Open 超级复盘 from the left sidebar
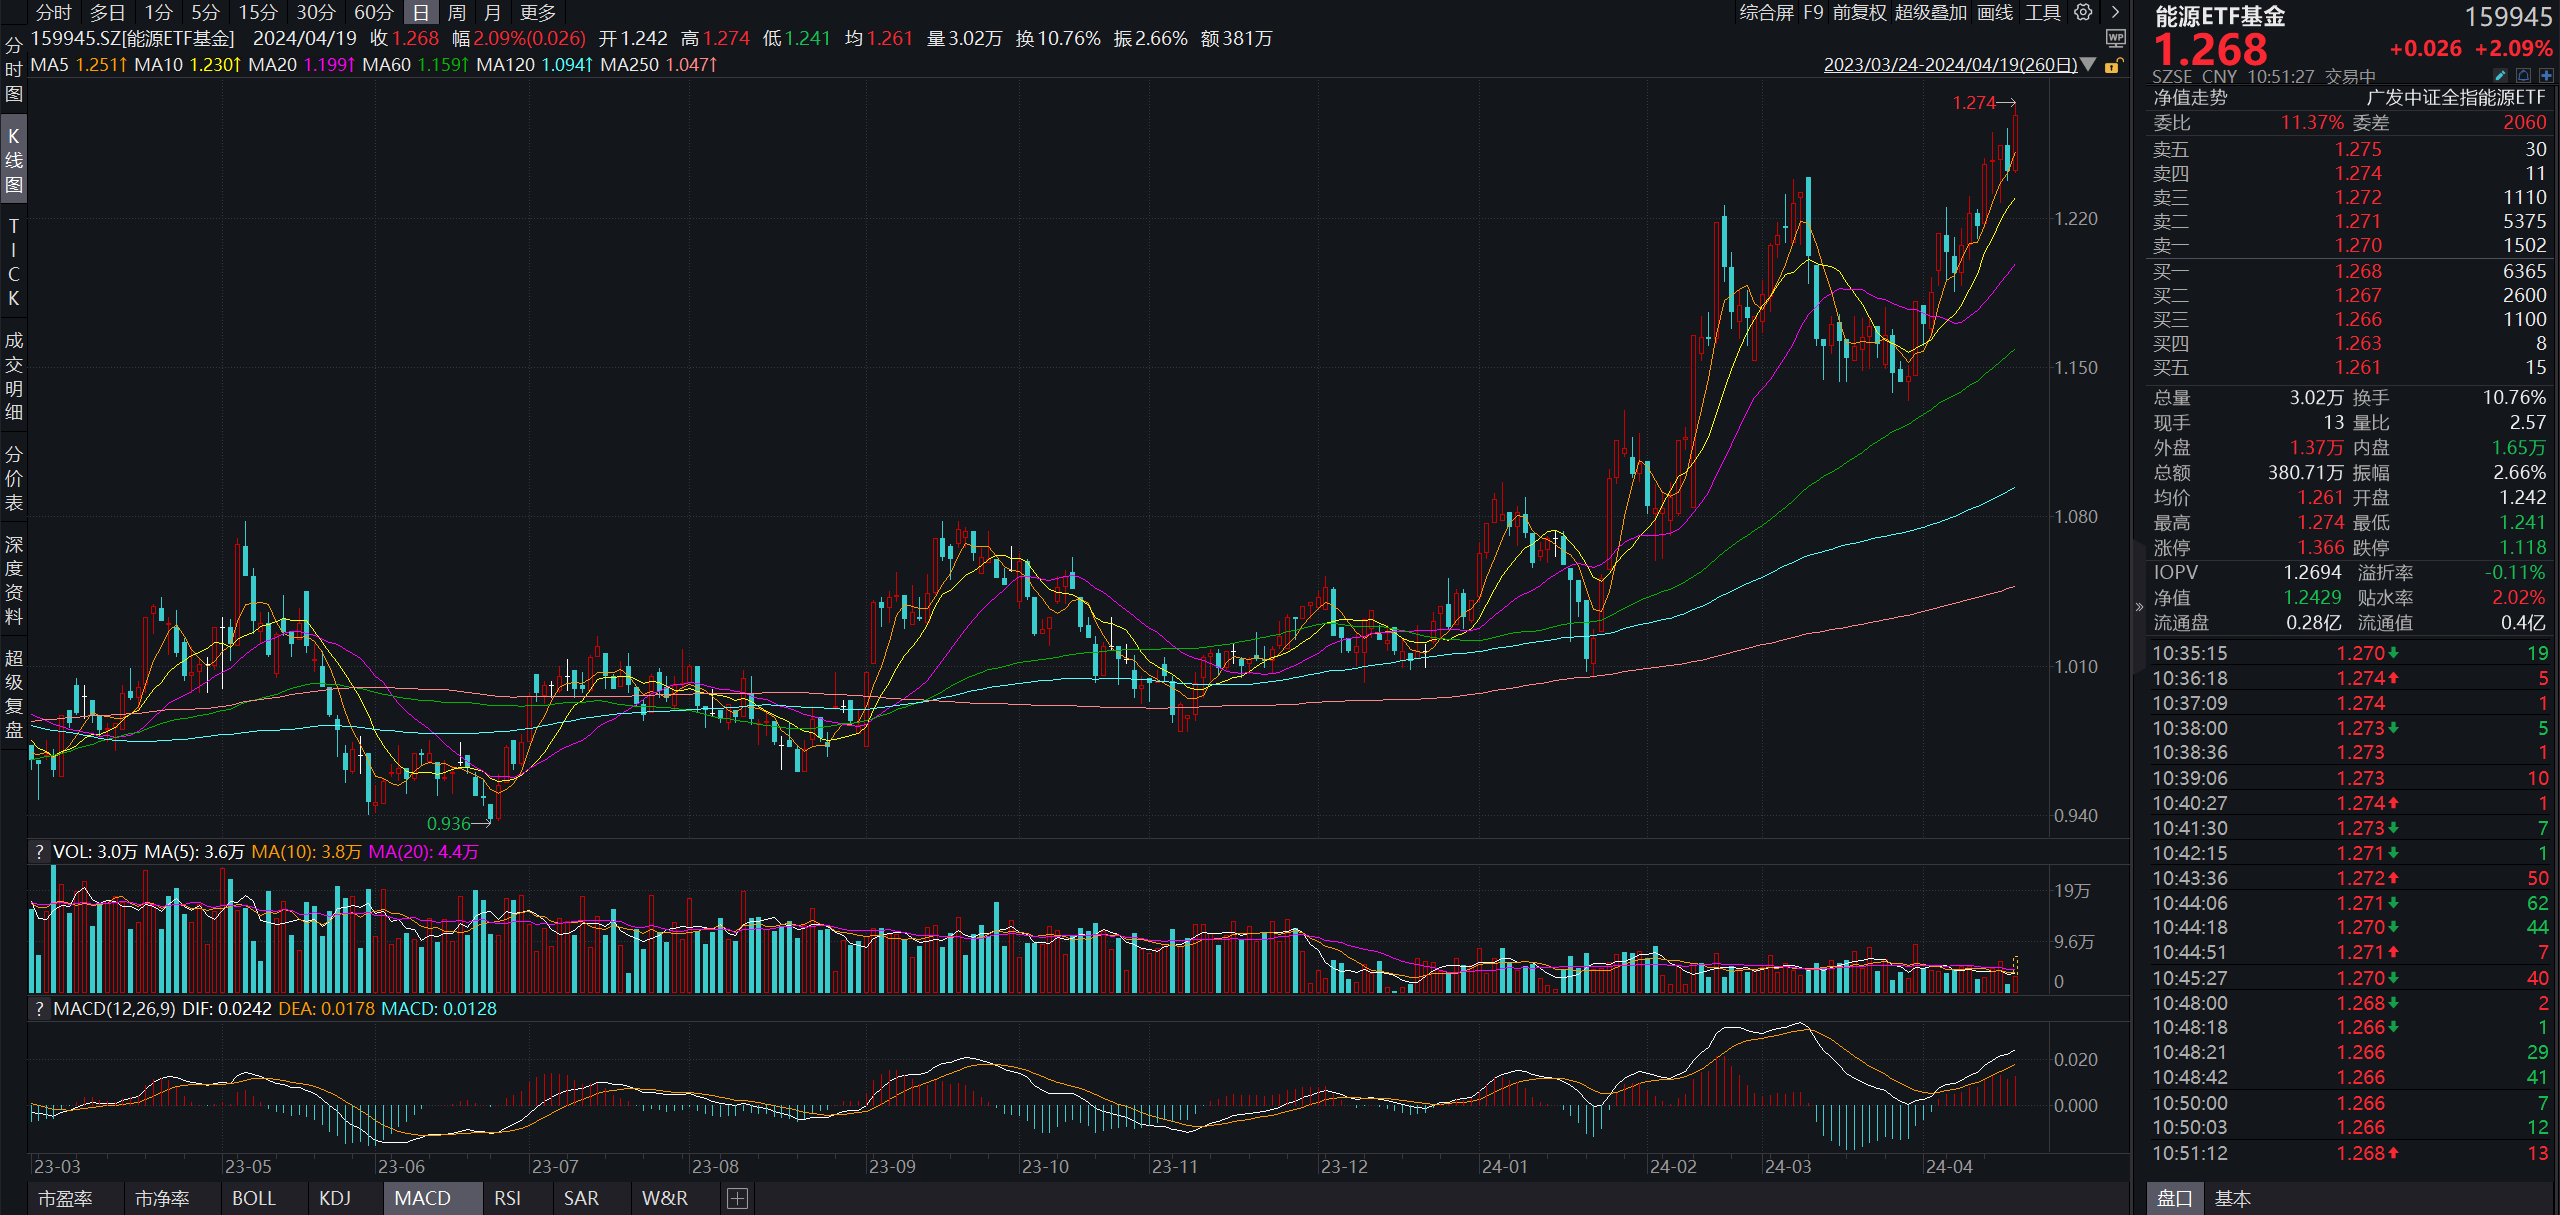This screenshot has width=2560, height=1215. (x=12, y=690)
